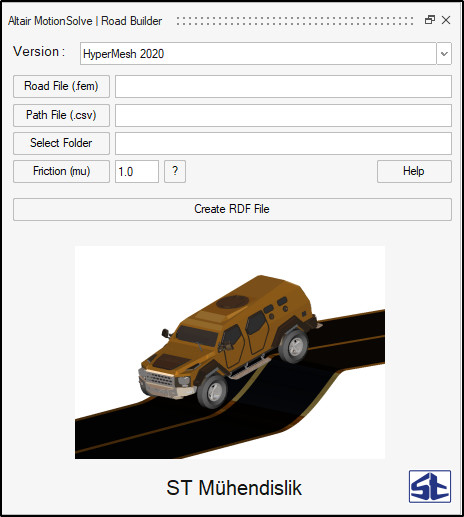Click the Path File (.csv) button
This screenshot has height=517, width=464.
(x=61, y=115)
